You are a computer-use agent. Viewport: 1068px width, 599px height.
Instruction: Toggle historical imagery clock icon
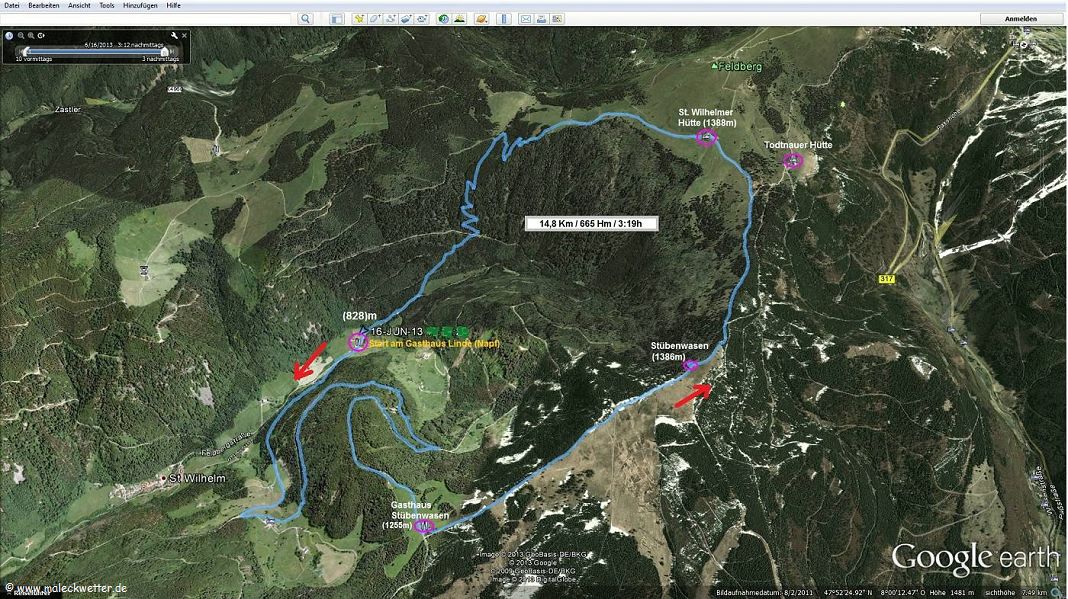[443, 19]
